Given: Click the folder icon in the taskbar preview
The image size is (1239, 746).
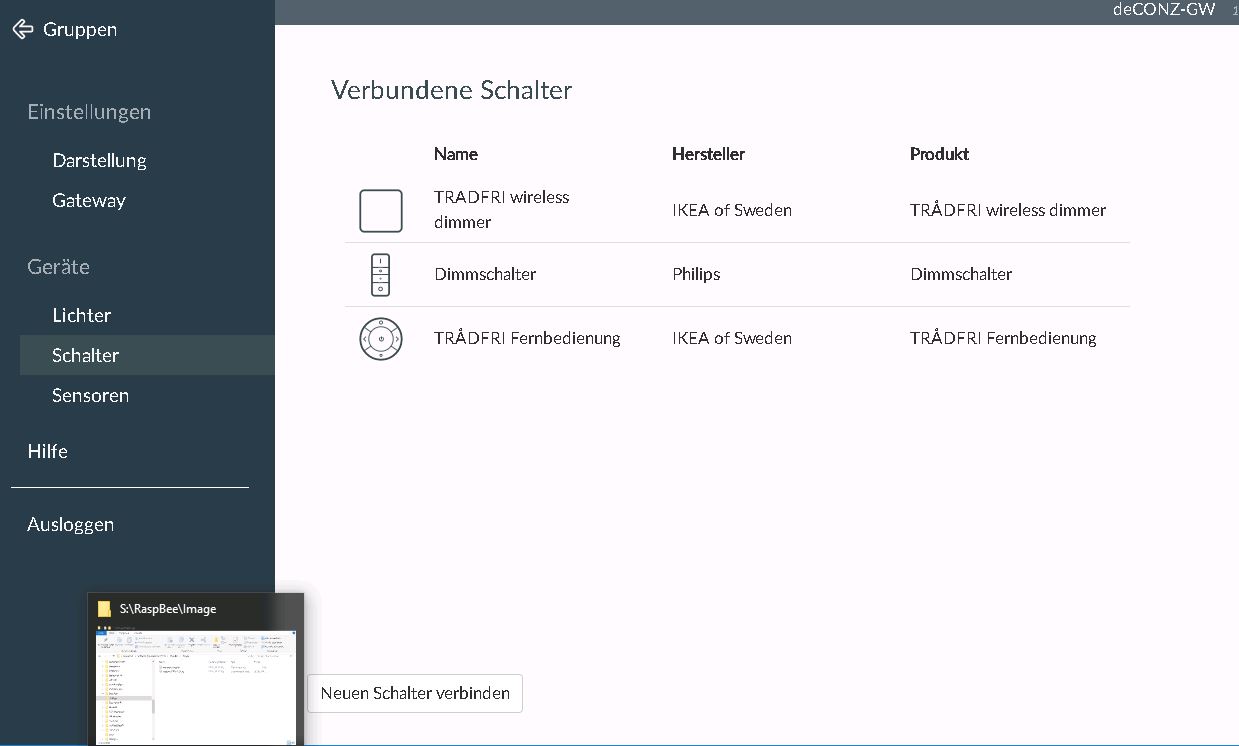Looking at the screenshot, I should [x=104, y=609].
